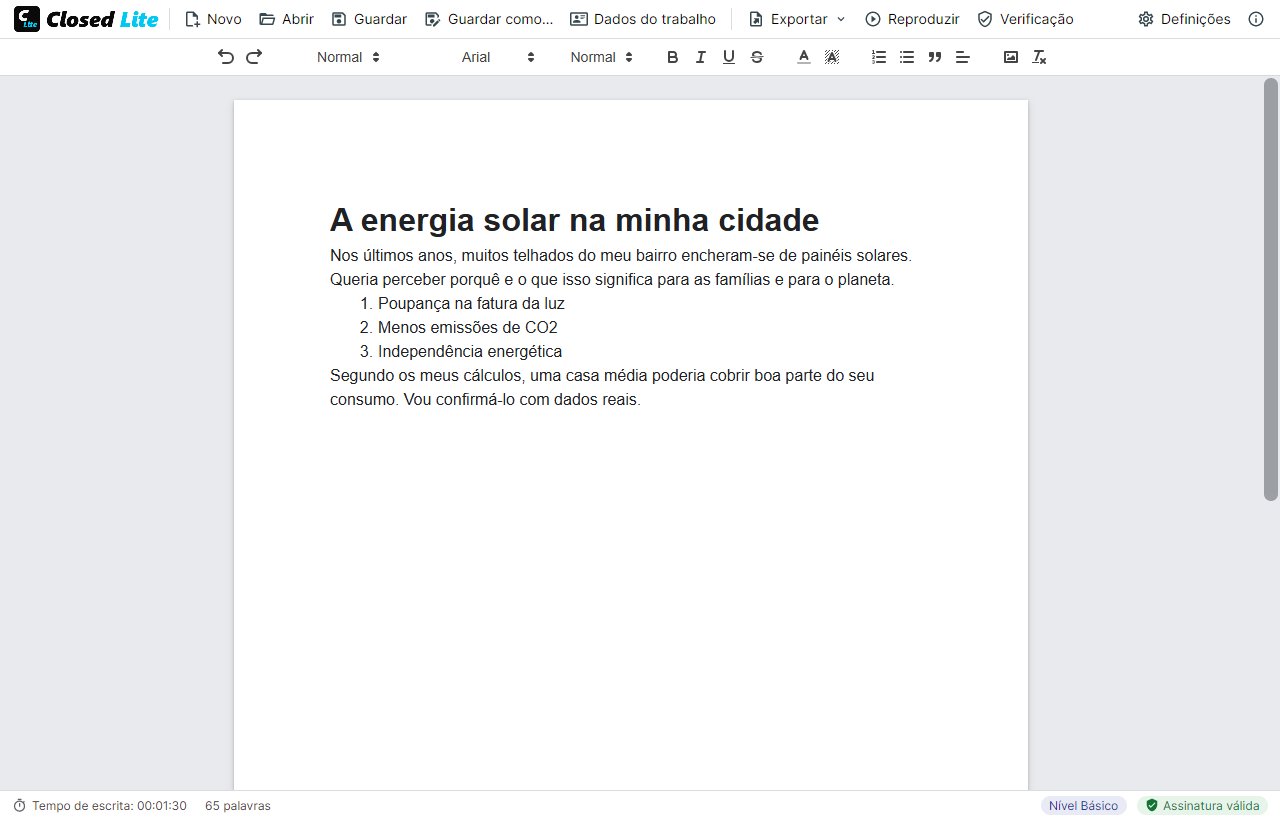Click the 65 palavras word count
1280x820 pixels.
coord(238,806)
